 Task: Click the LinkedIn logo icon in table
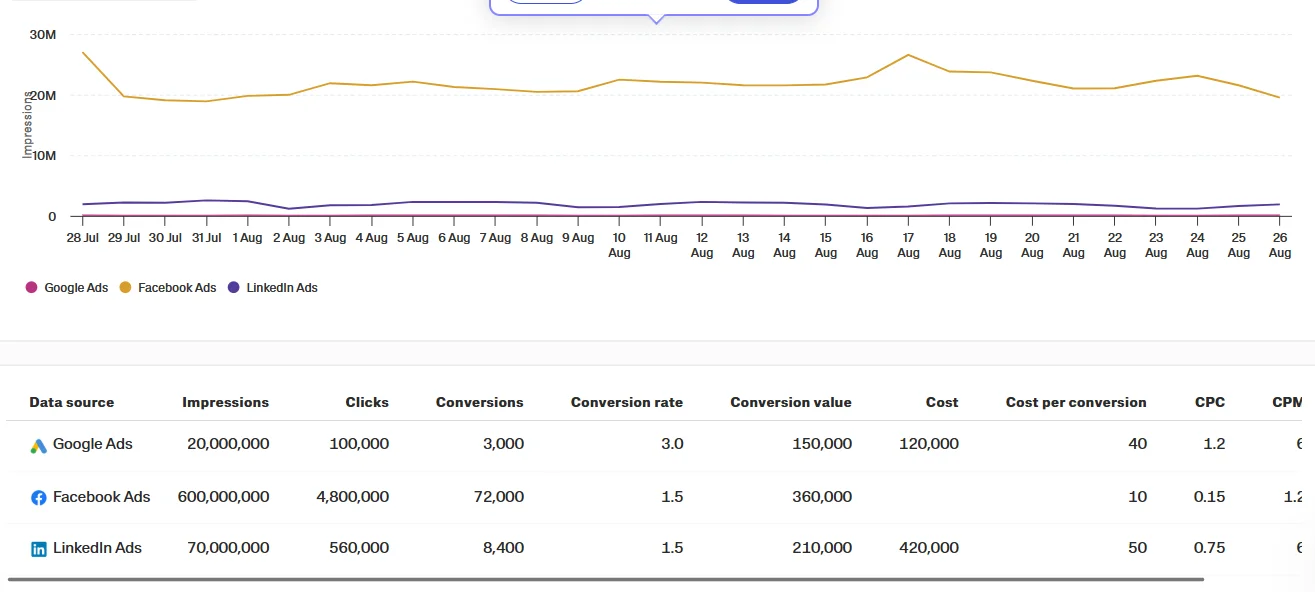[x=39, y=549]
